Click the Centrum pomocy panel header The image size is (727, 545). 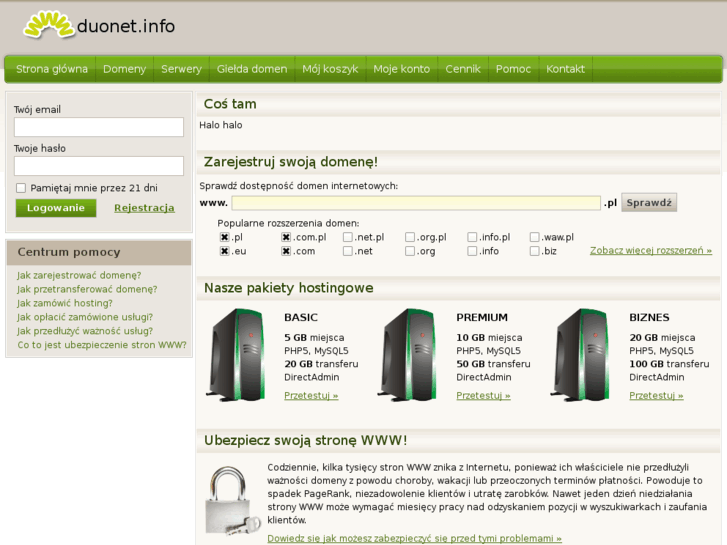point(99,252)
